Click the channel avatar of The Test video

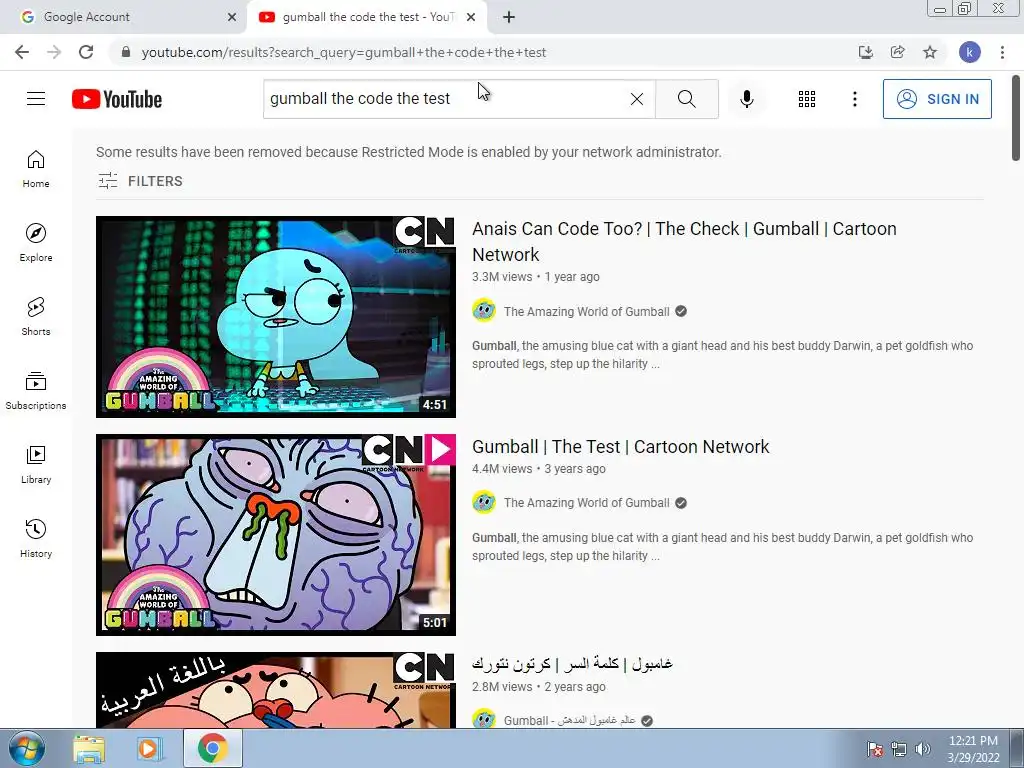(x=484, y=502)
